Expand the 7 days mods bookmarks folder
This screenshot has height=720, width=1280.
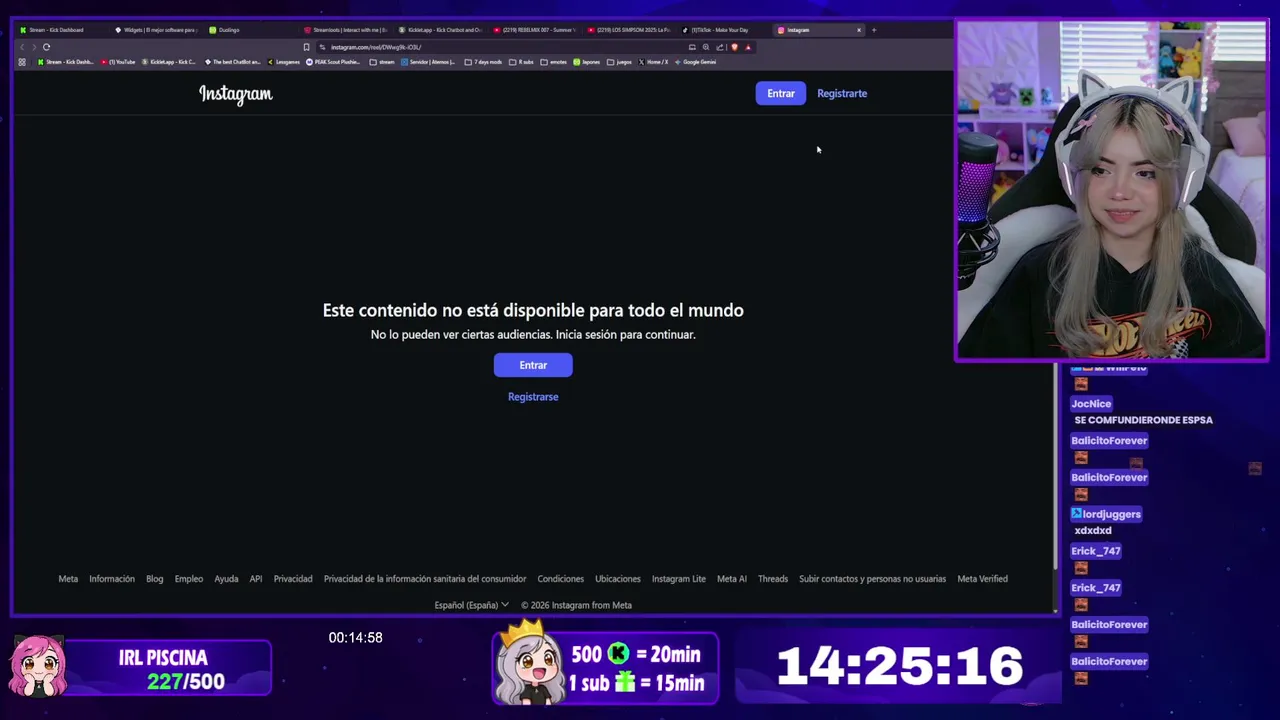point(484,62)
